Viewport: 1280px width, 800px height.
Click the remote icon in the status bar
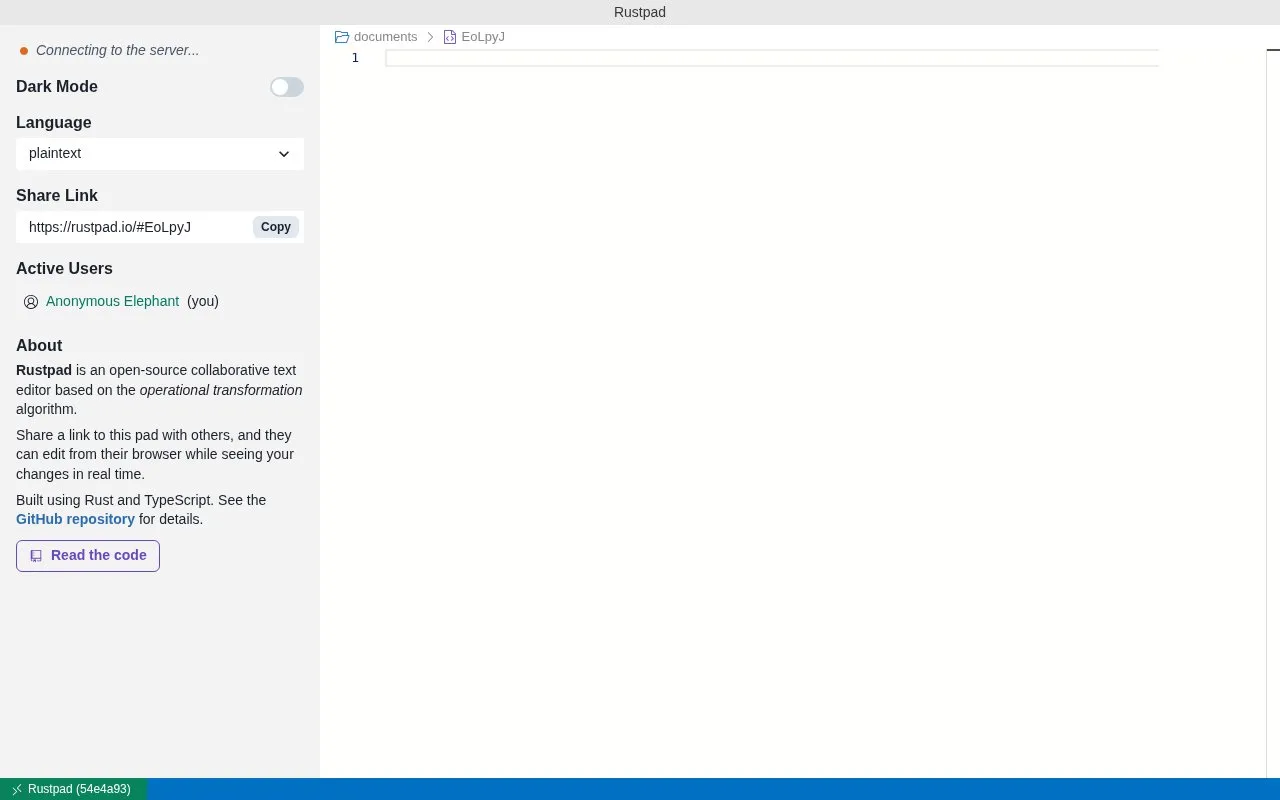[x=16, y=789]
